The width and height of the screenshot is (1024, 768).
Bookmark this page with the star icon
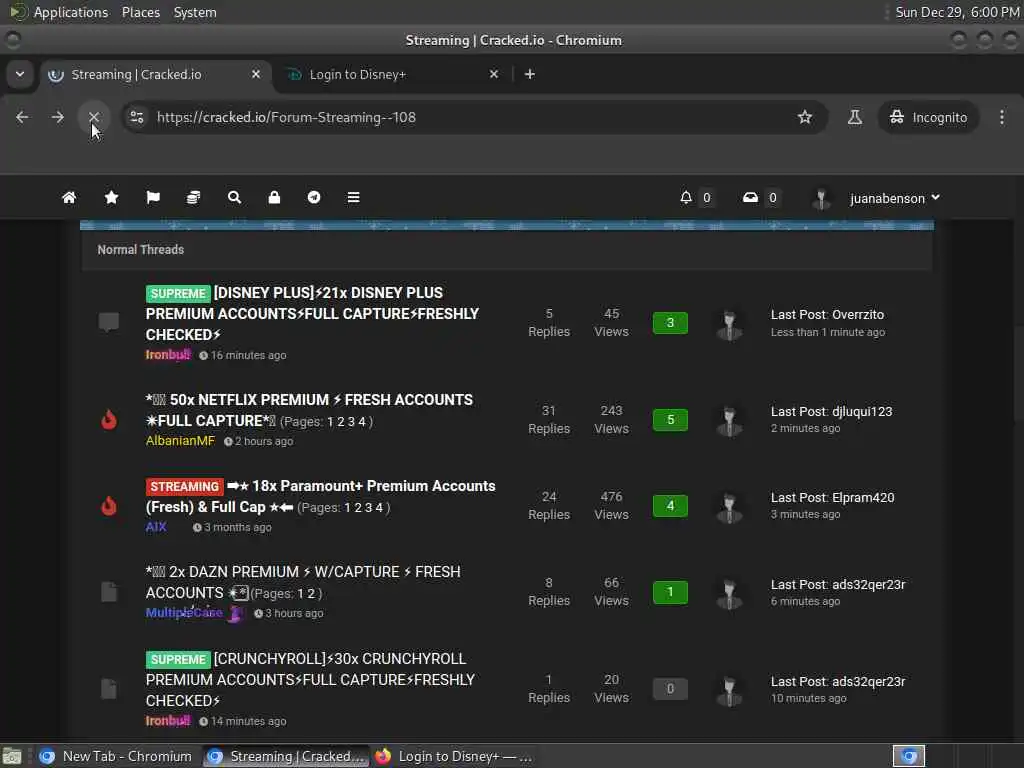click(x=805, y=117)
